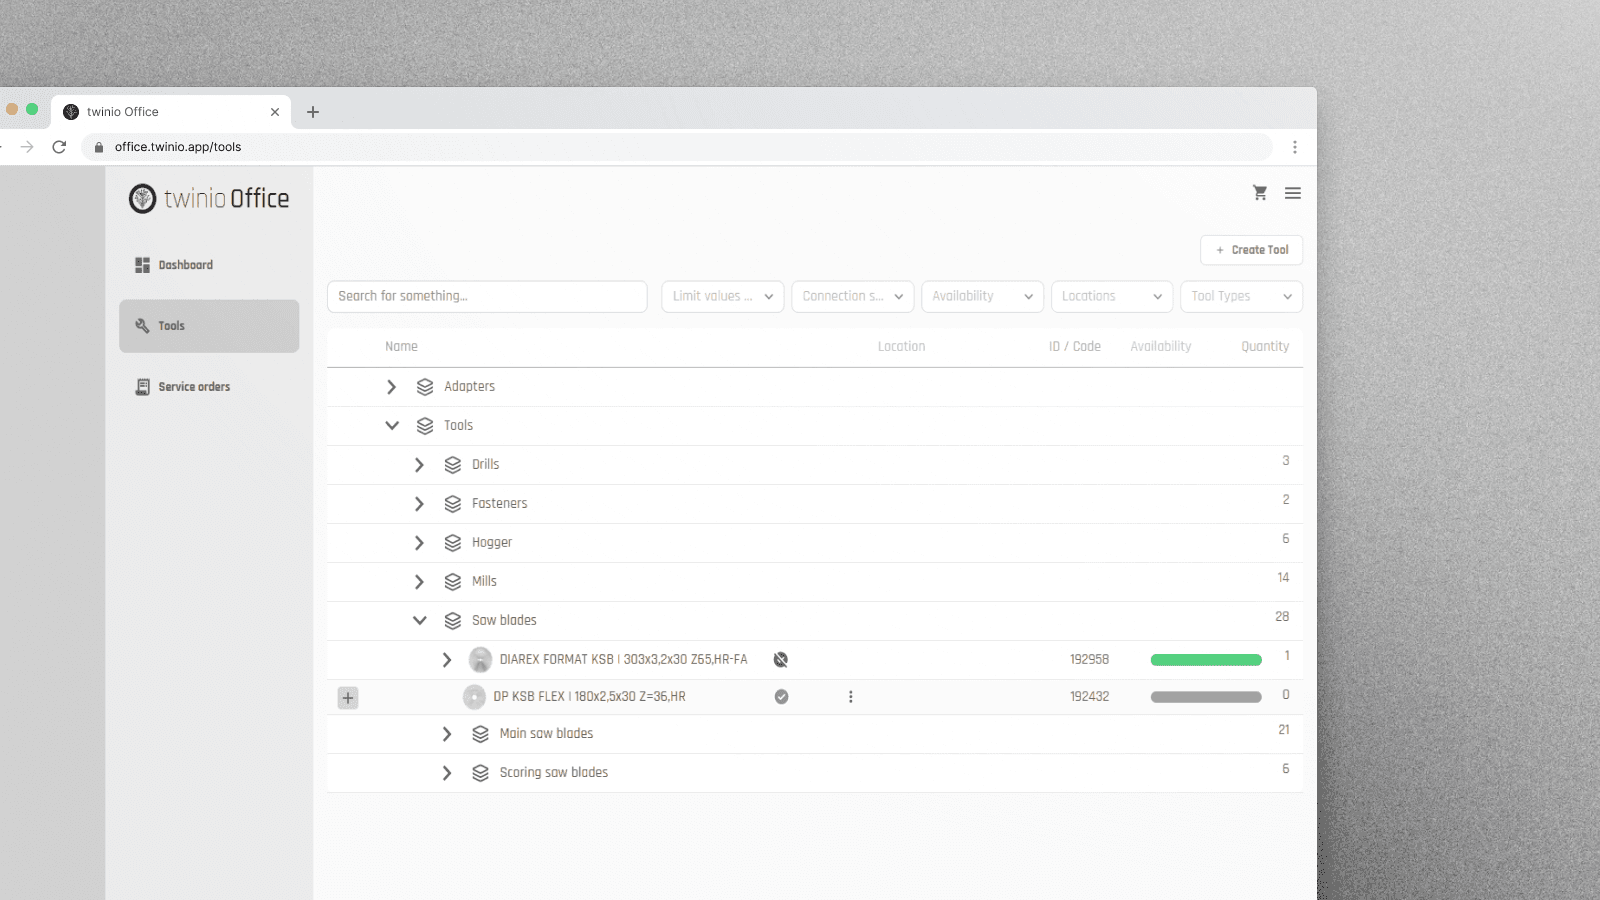Viewport: 1600px width, 900px height.
Task: Switch to the Service orders section
Action: tap(194, 386)
